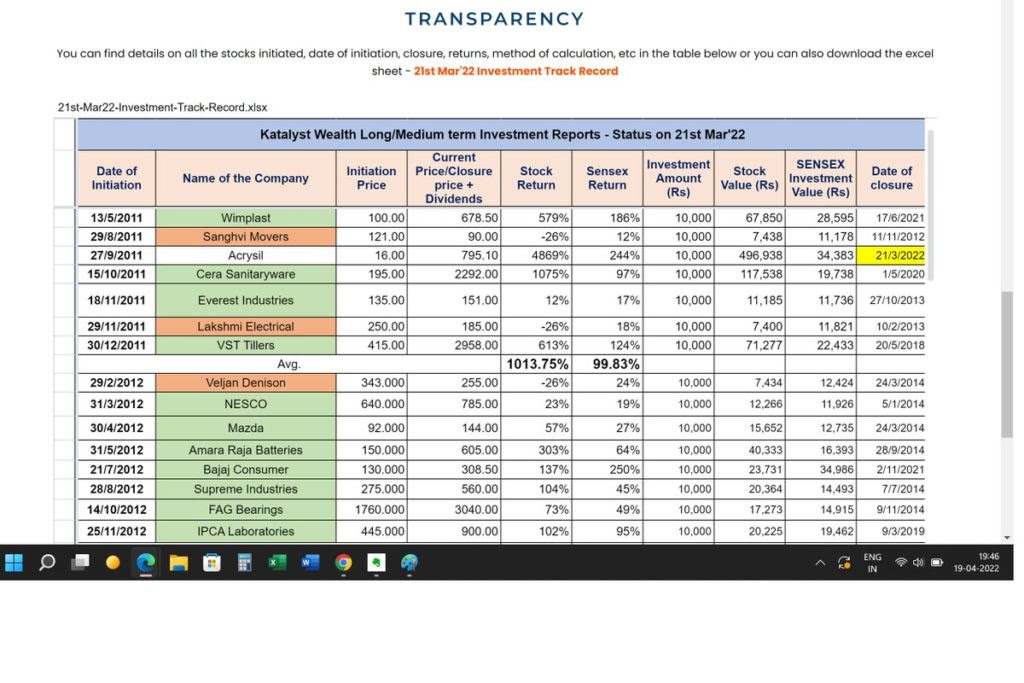Open Wi-Fi network settings in tray
Image resolution: width=1024 pixels, height=683 pixels.
pos(901,562)
